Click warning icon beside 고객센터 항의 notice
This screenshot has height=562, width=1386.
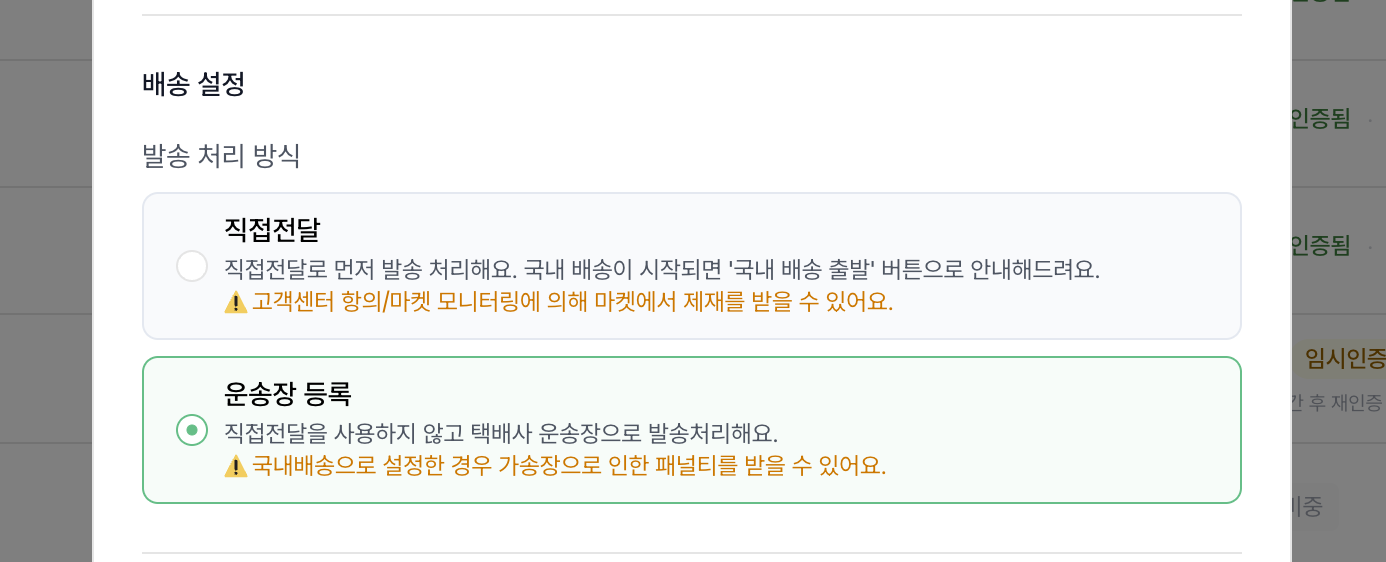(236, 302)
